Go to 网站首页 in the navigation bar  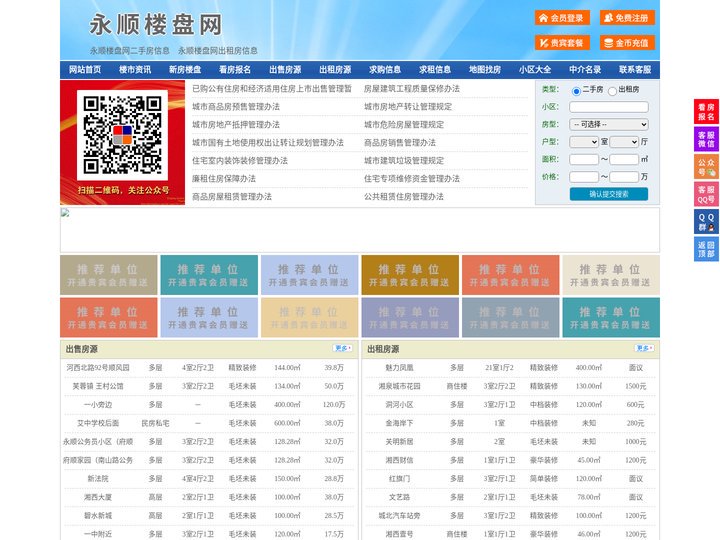tap(85, 70)
